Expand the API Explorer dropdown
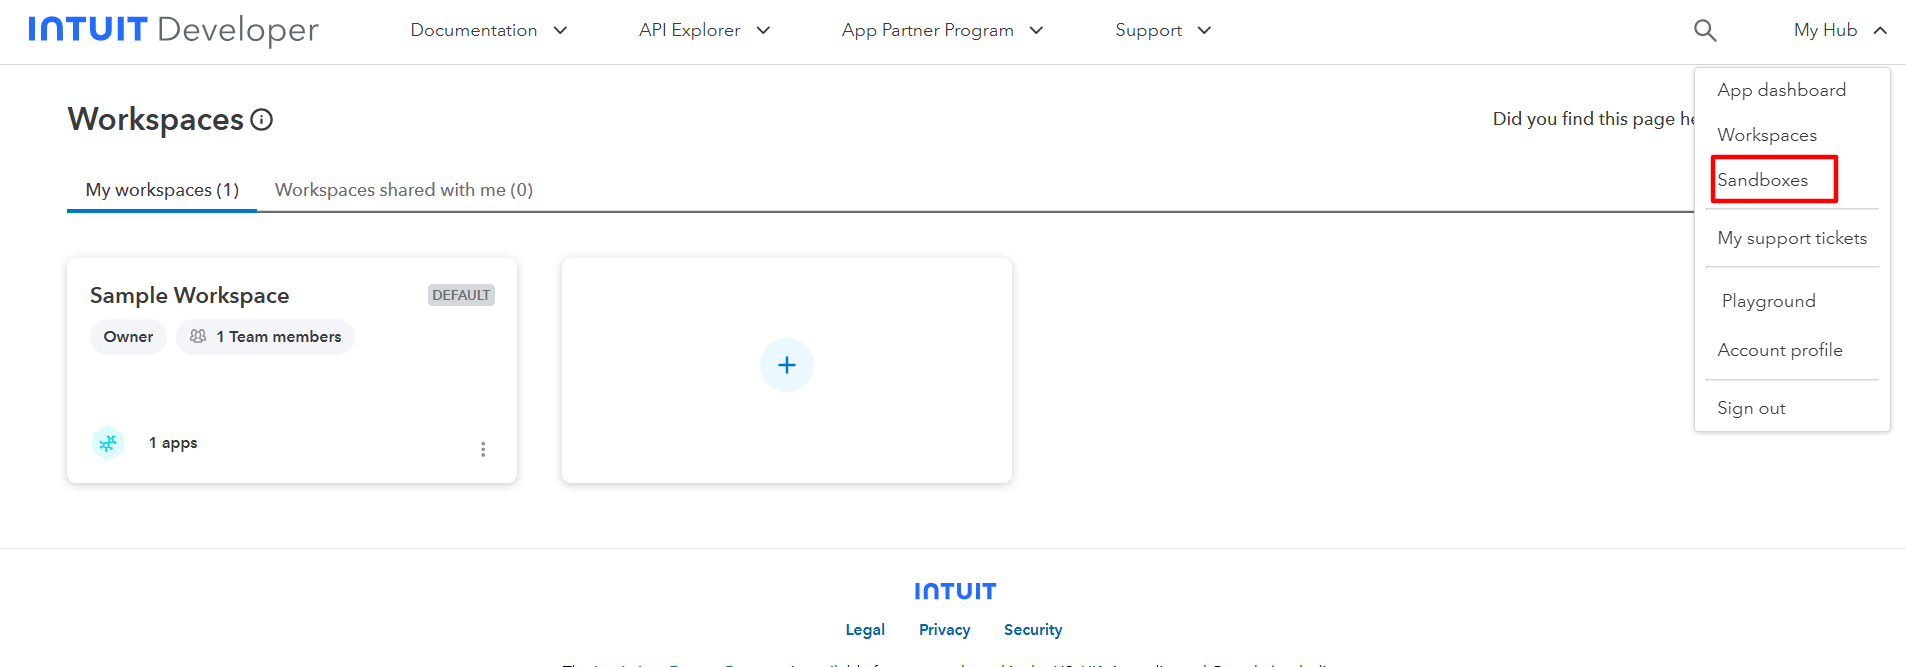This screenshot has width=1906, height=667. tap(705, 30)
